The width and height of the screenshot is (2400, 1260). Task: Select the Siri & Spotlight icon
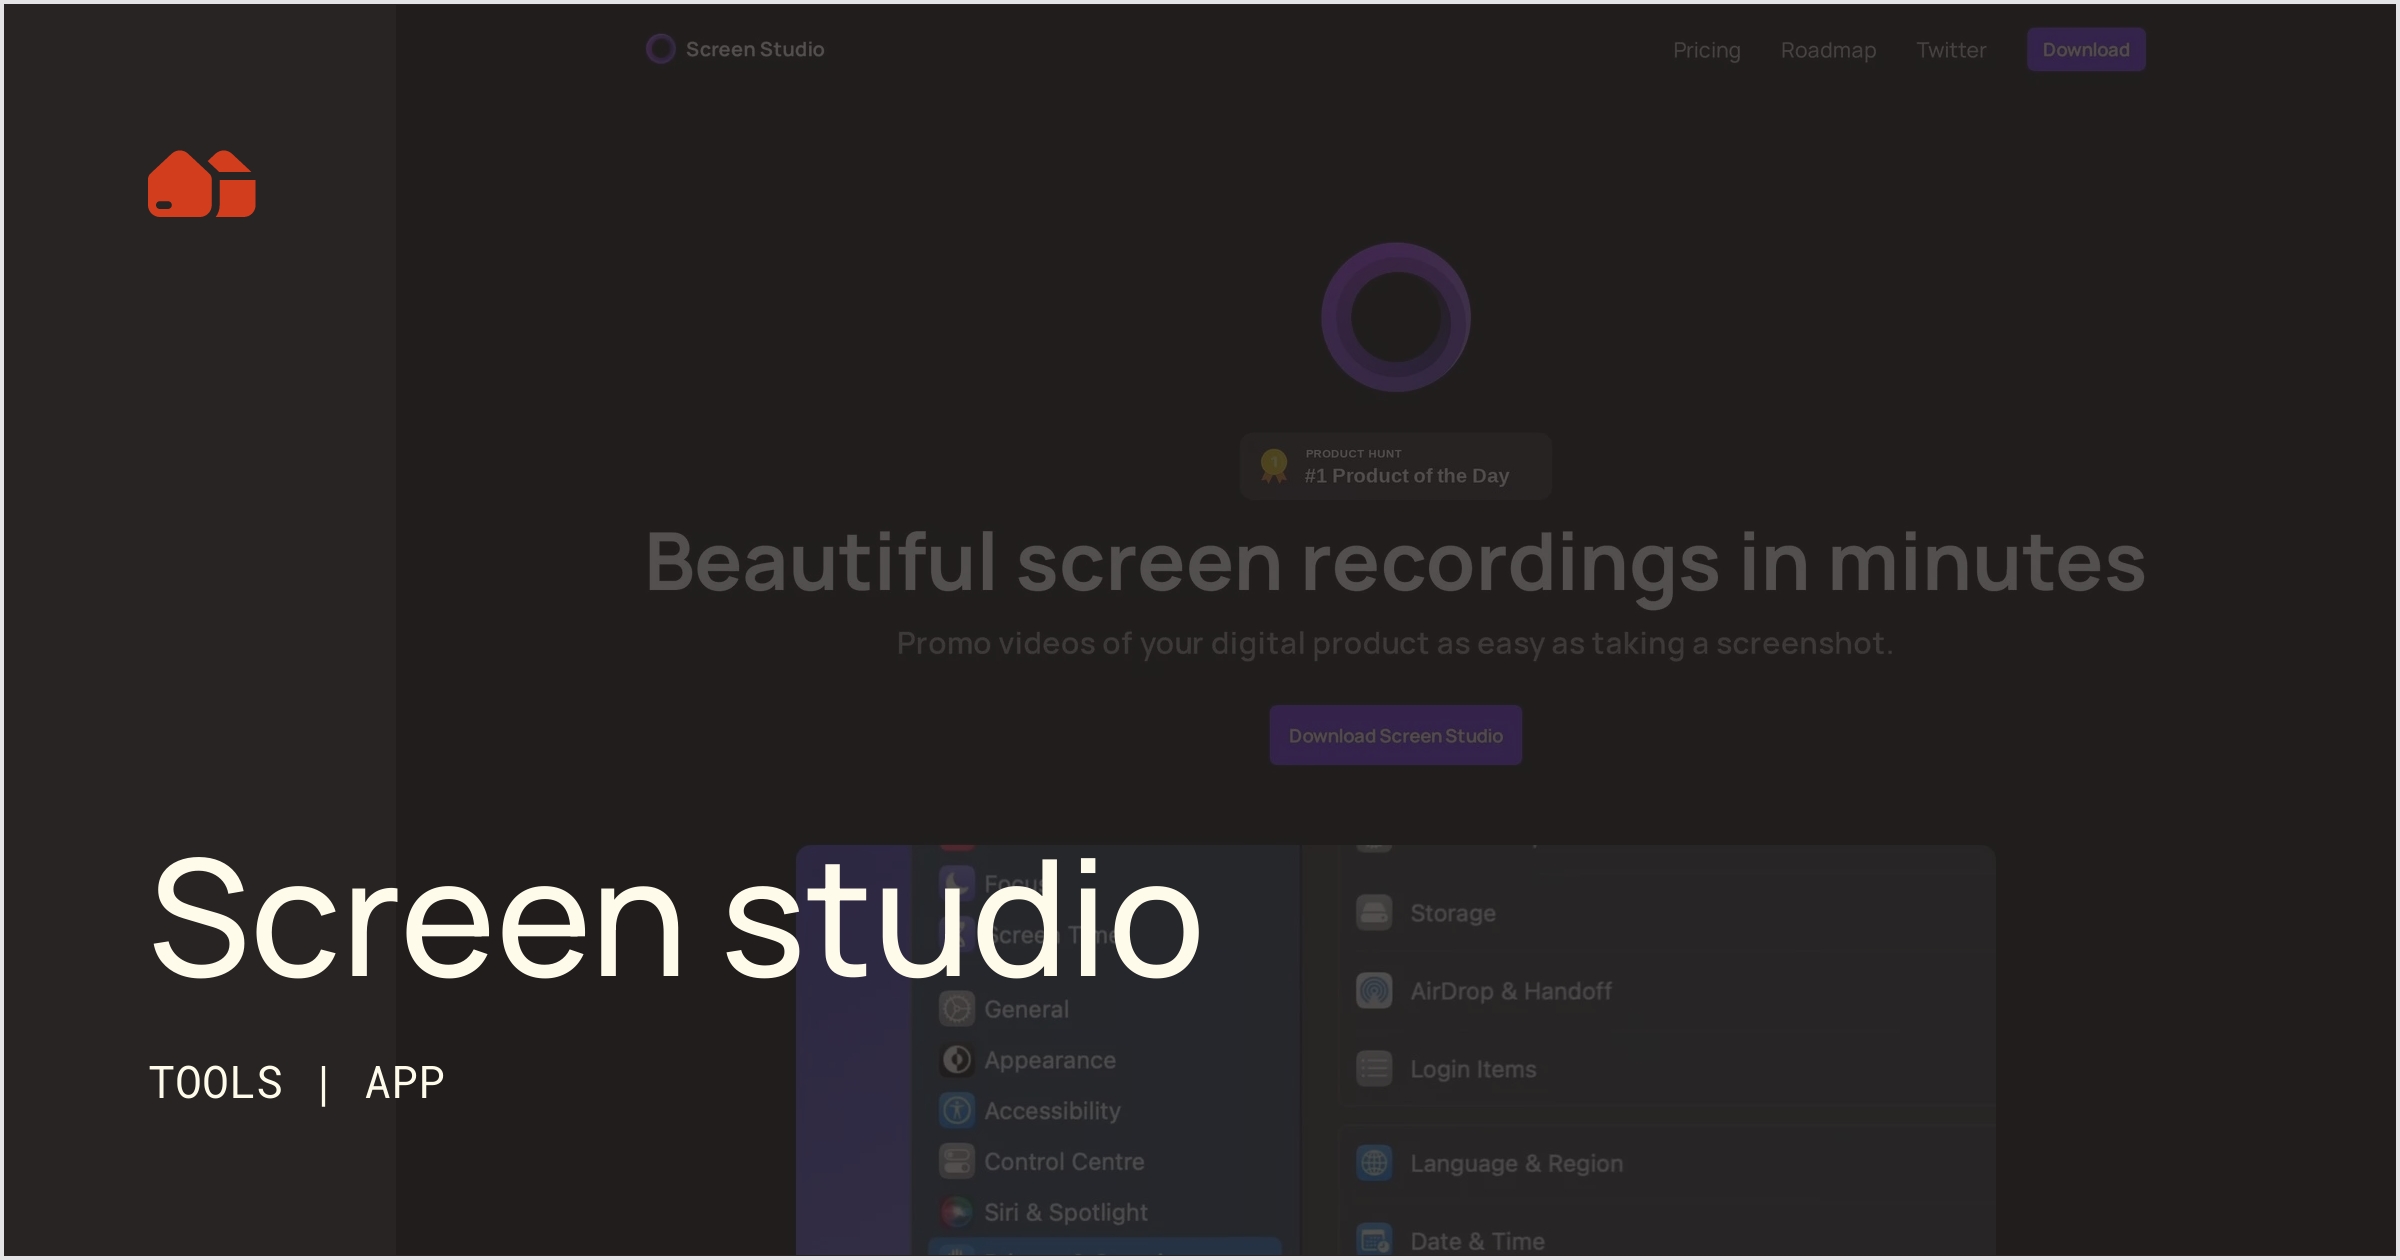click(956, 1212)
